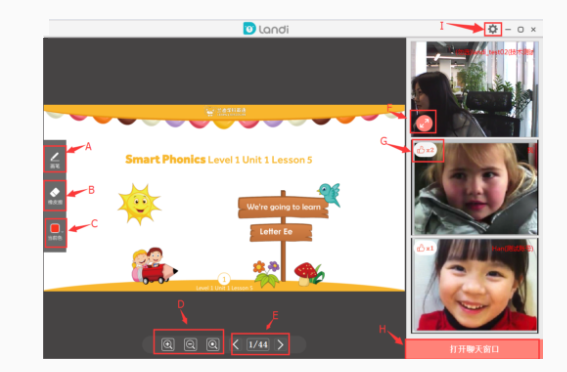The width and height of the screenshot is (567, 372).
Task: Click the slide number 1 circle
Action: [224, 279]
